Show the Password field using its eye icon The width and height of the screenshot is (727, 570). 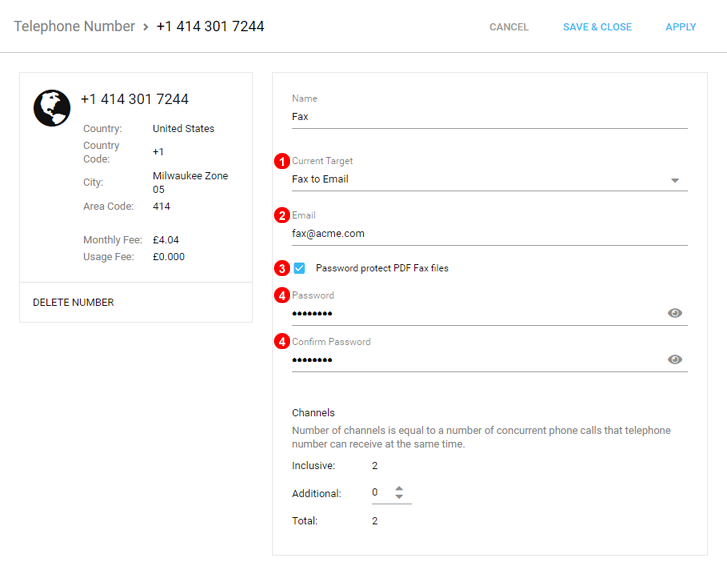pyautogui.click(x=675, y=313)
